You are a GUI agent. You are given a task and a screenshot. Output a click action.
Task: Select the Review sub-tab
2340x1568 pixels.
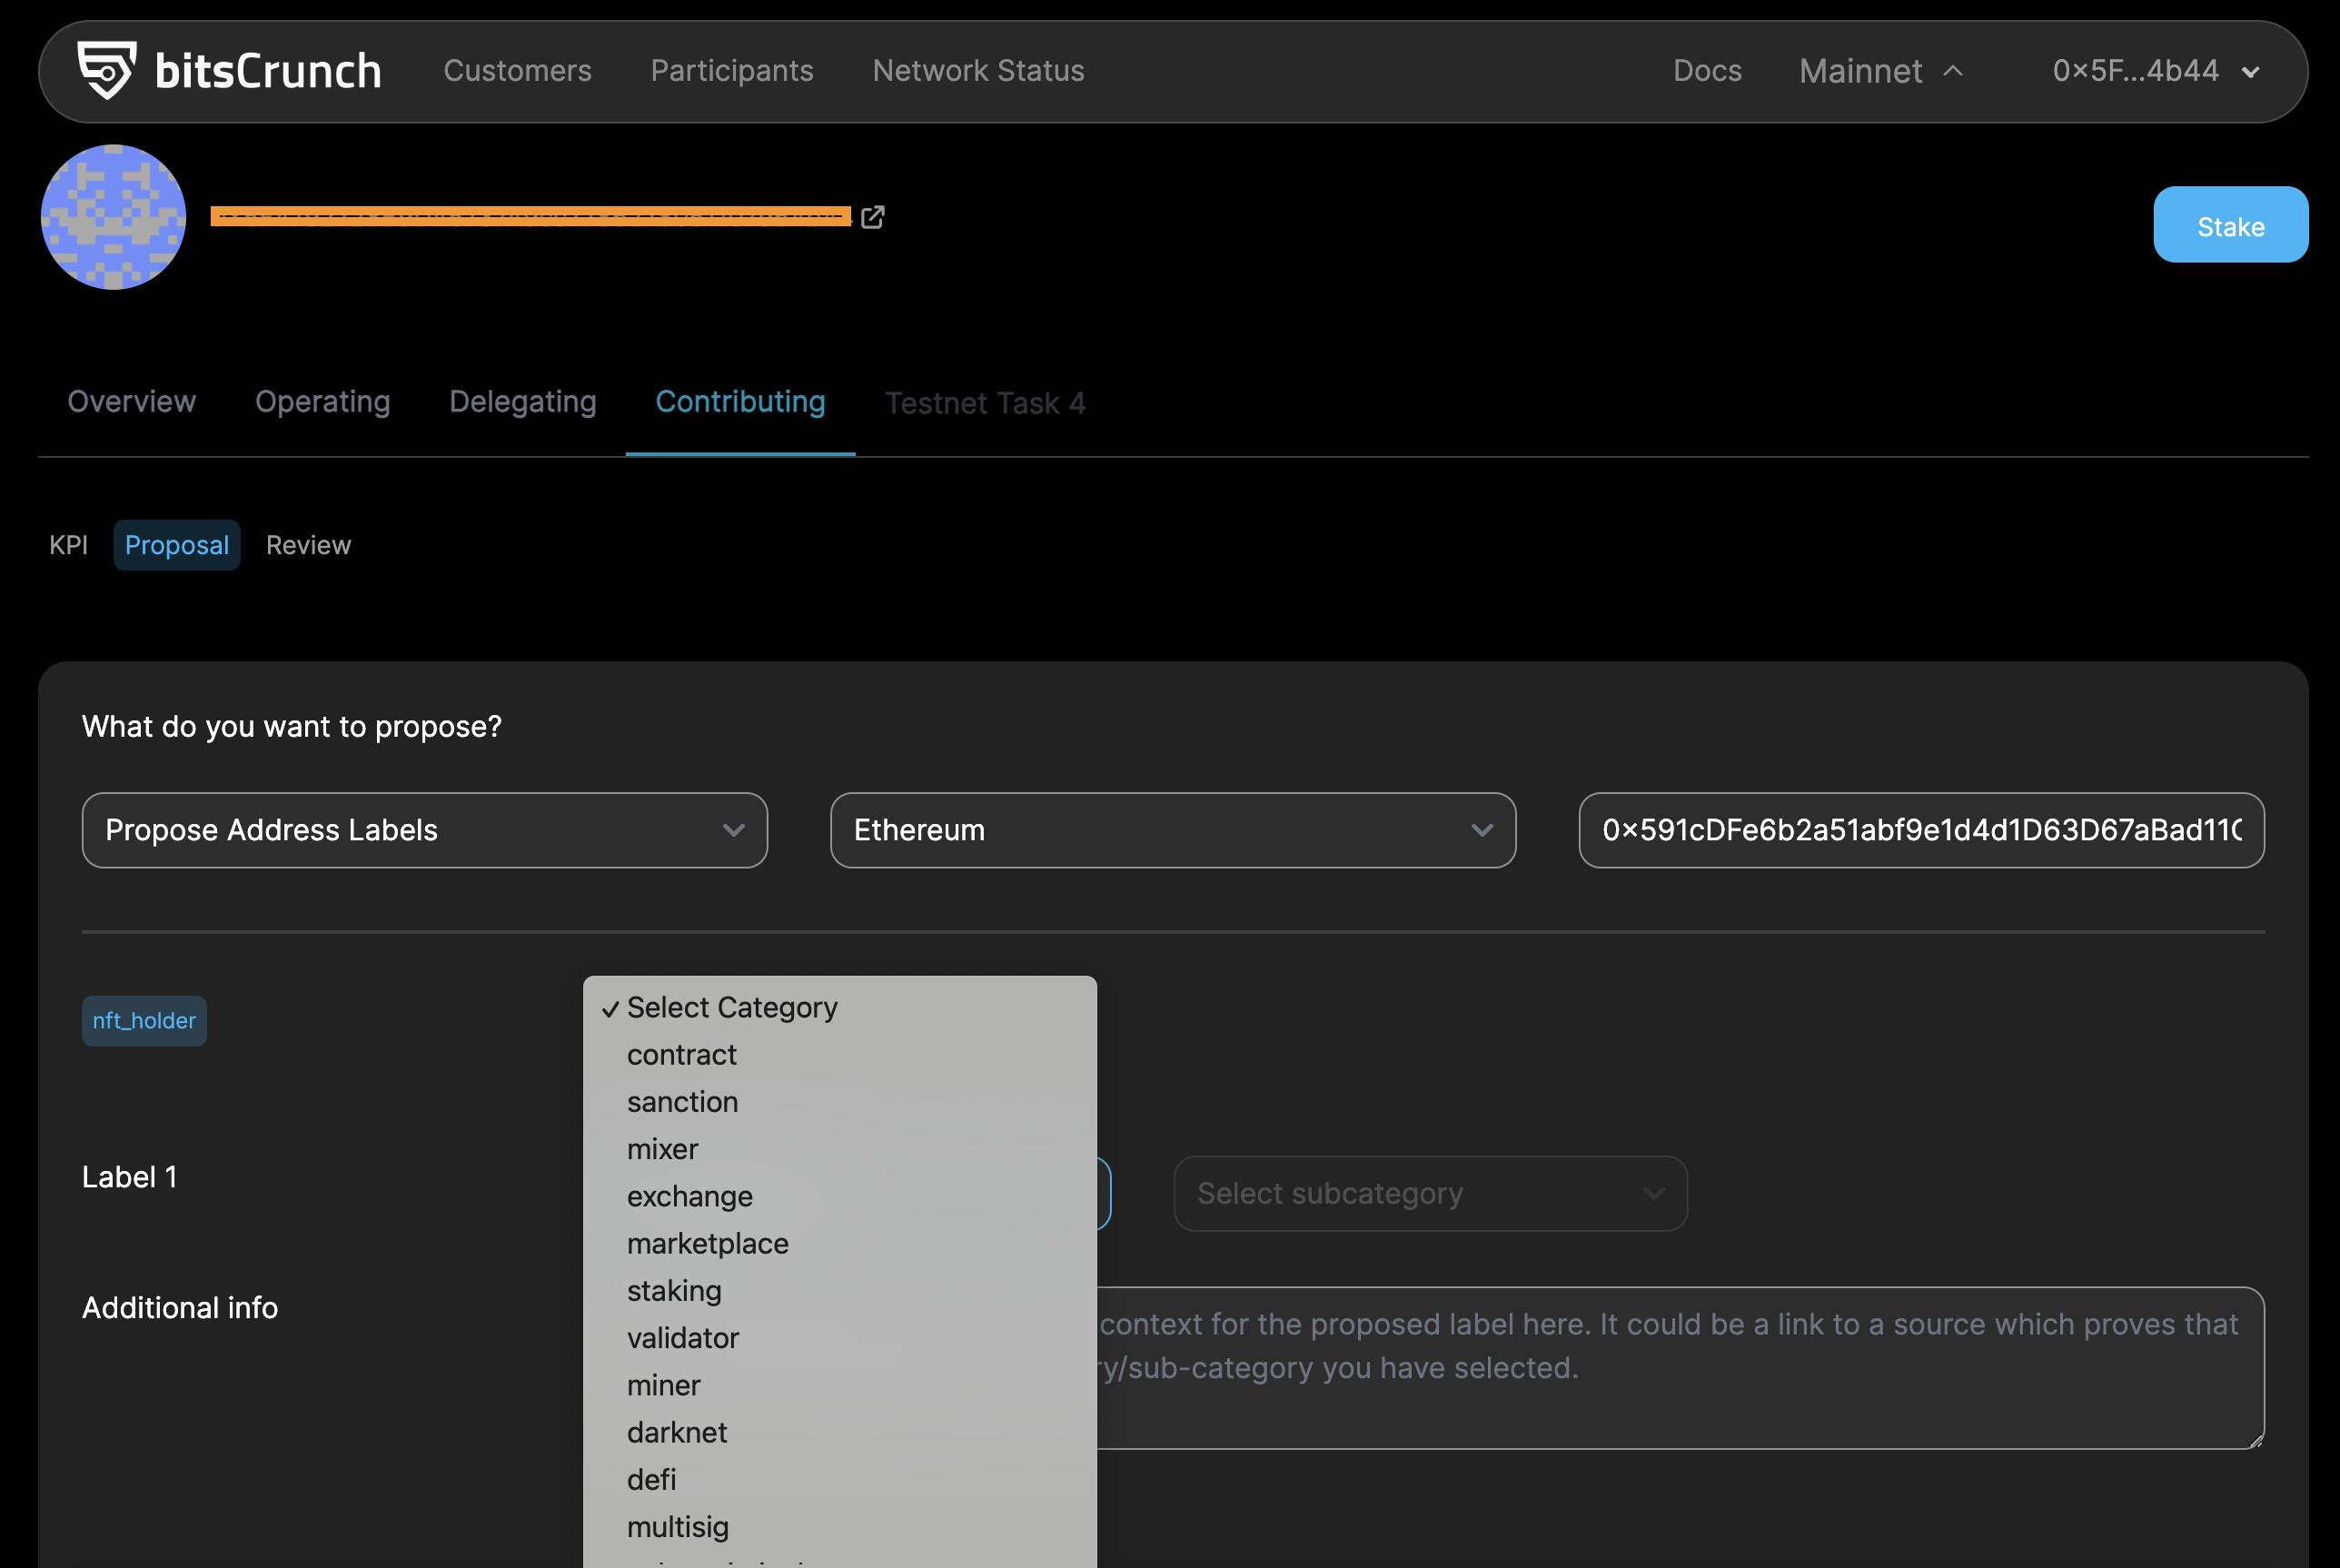[x=308, y=545]
